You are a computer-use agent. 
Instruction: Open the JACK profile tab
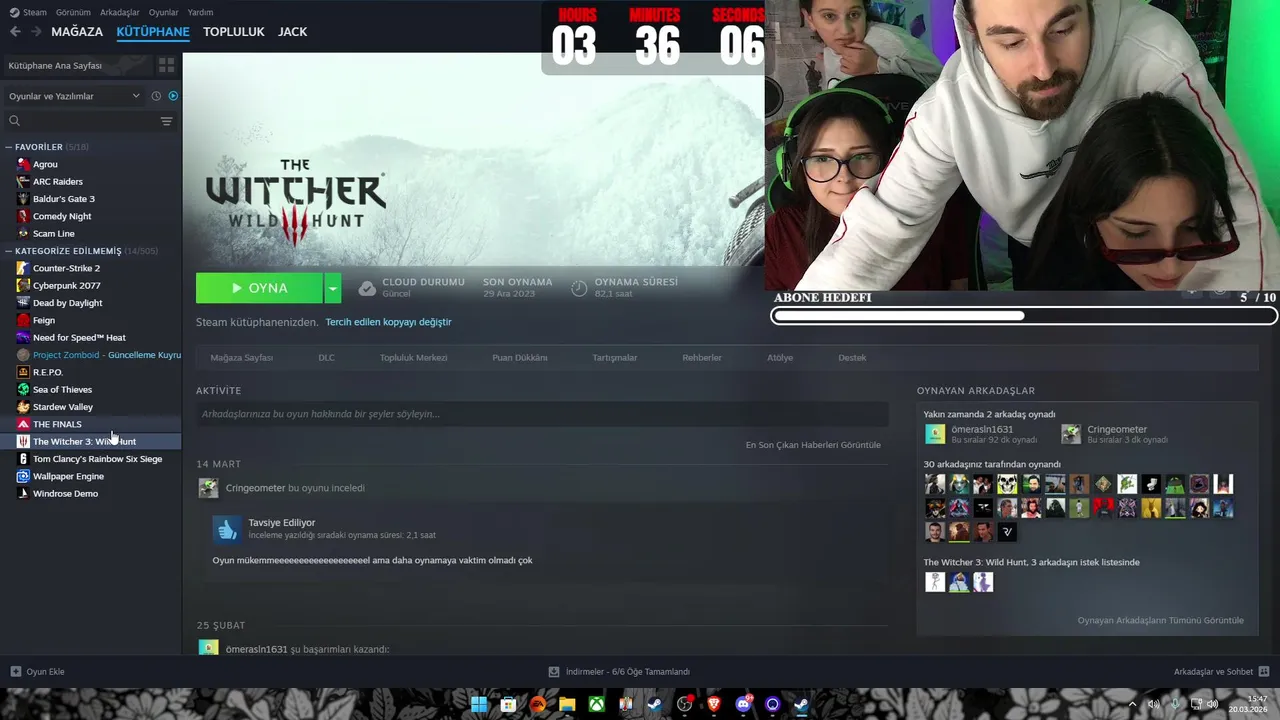[292, 32]
